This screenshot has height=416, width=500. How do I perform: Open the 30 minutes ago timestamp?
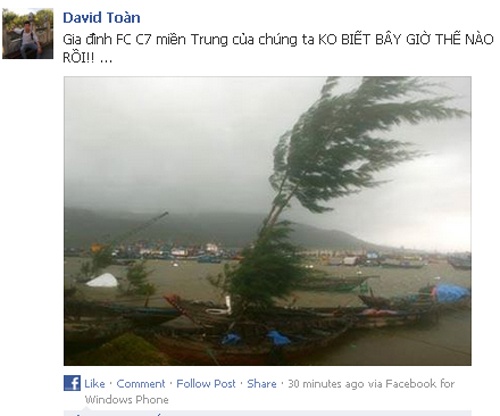click(x=326, y=384)
